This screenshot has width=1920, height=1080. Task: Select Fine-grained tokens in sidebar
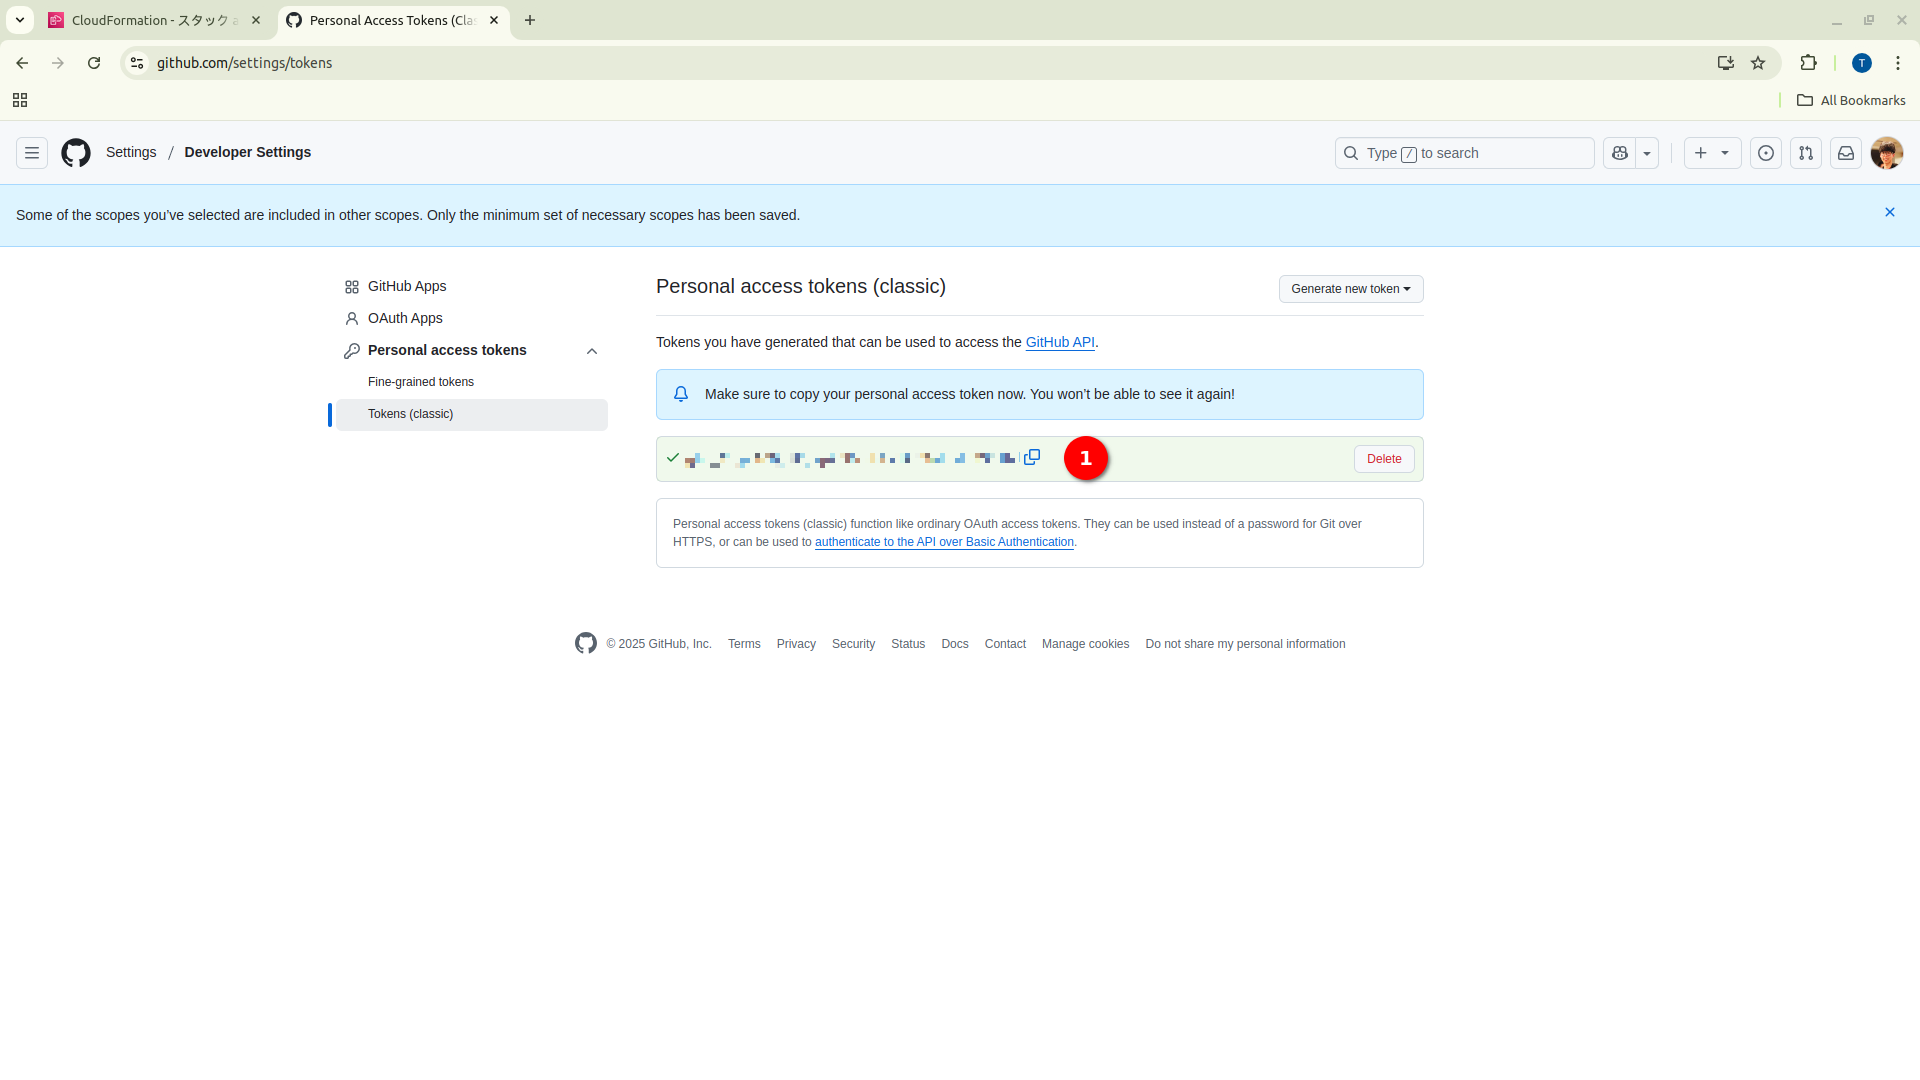[421, 382]
